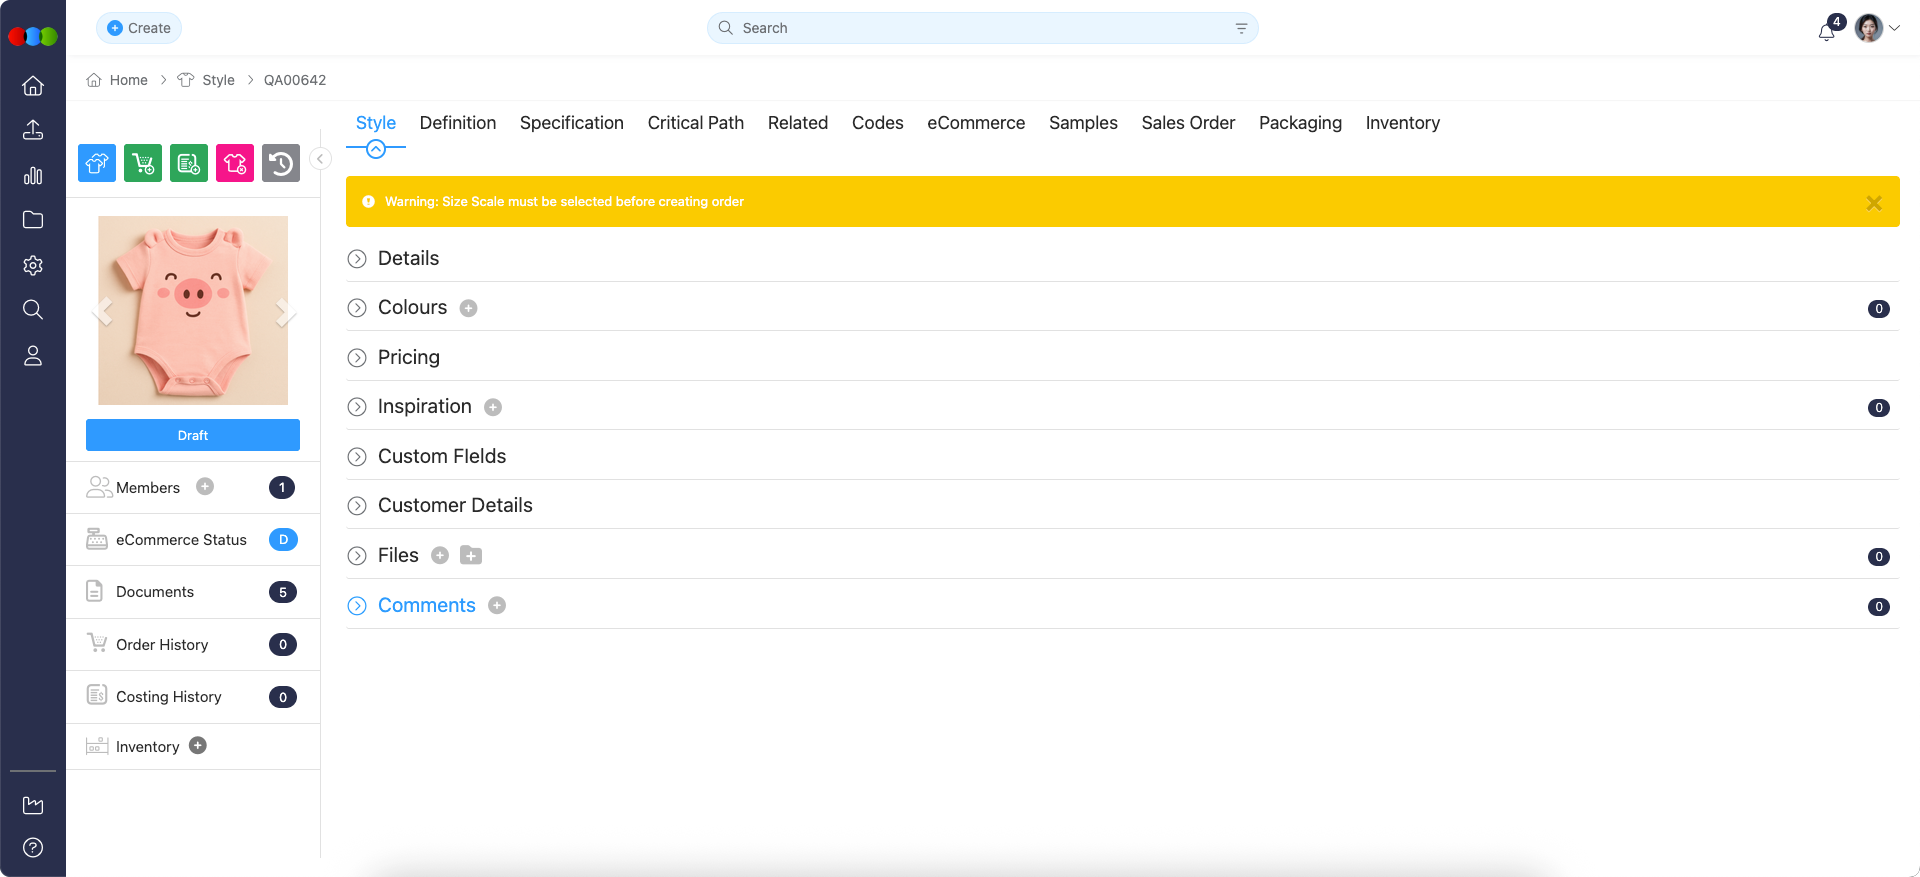Open the notifications bell
This screenshot has width=1920, height=877.
click(1826, 31)
